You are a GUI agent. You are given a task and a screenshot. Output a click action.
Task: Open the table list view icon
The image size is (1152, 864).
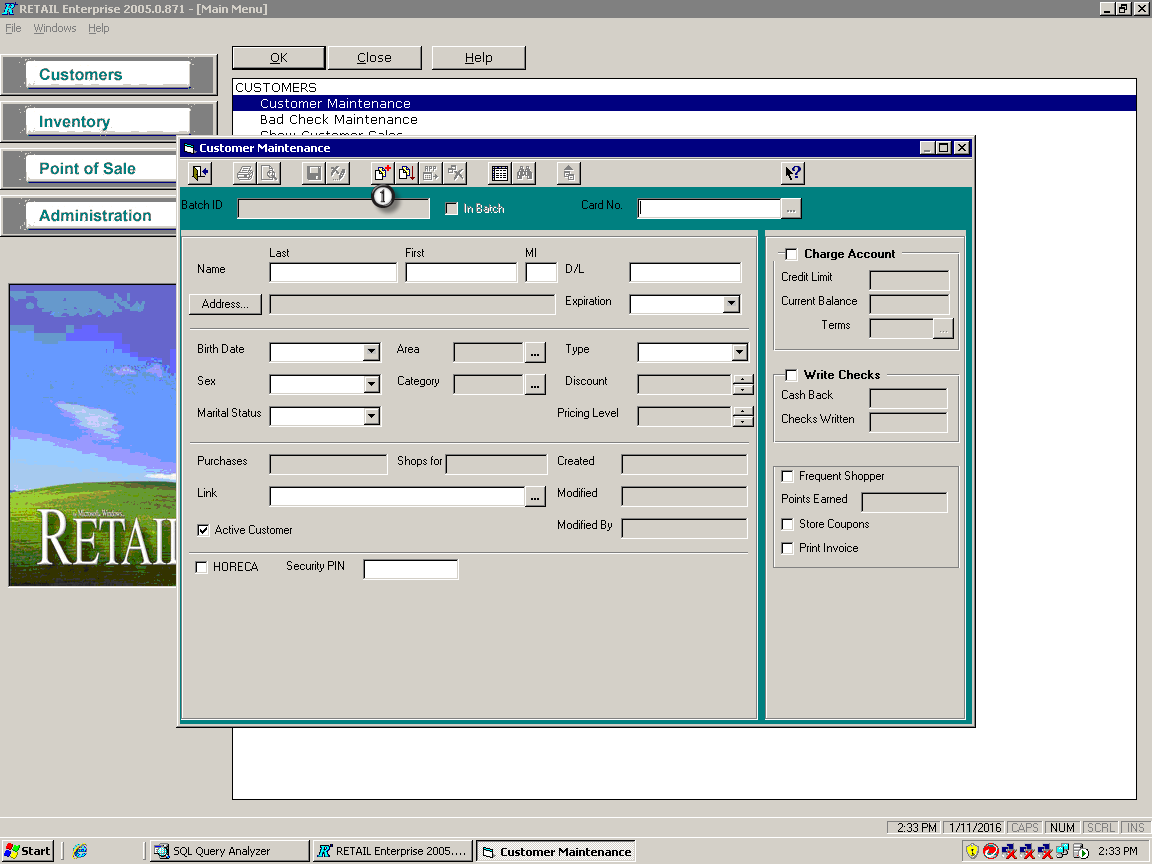pos(500,173)
